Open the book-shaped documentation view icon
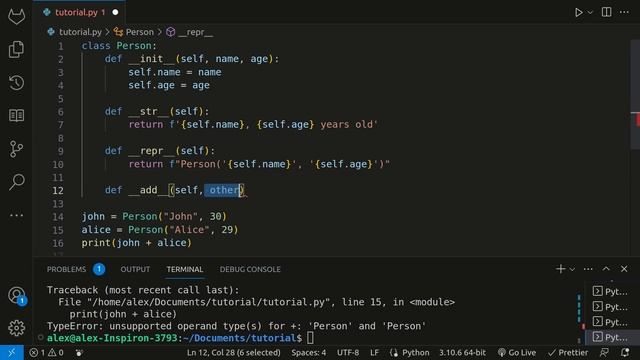The image size is (640, 360). coord(16,116)
